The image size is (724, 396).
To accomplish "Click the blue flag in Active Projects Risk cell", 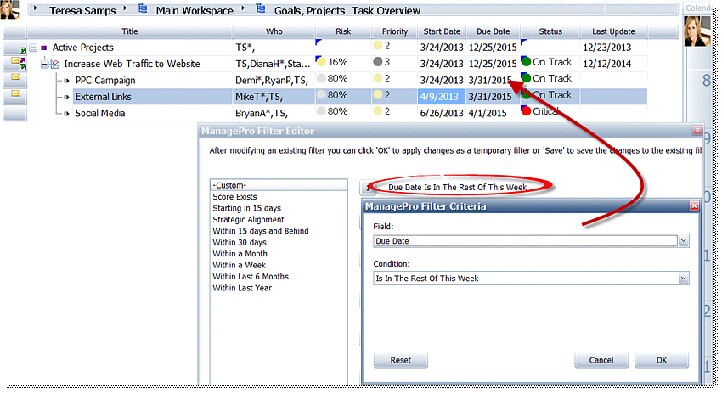I will [x=318, y=42].
